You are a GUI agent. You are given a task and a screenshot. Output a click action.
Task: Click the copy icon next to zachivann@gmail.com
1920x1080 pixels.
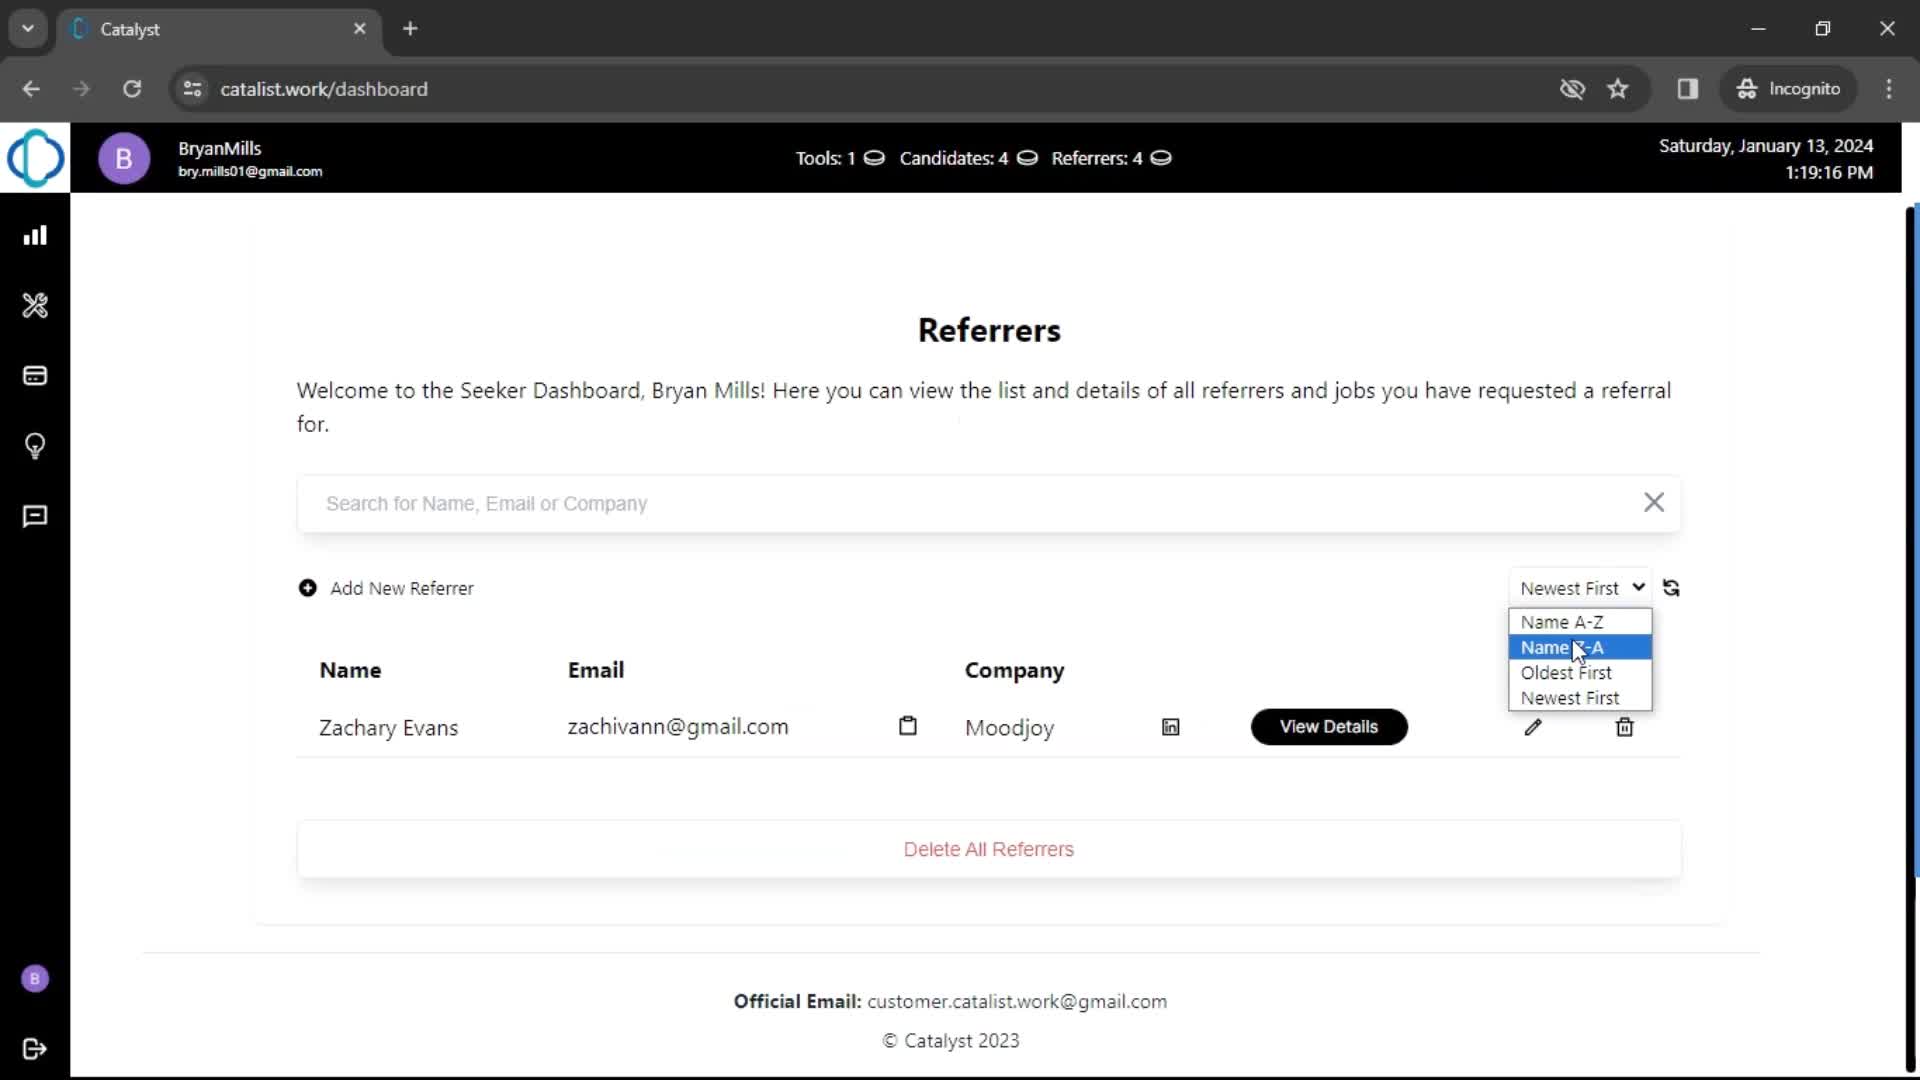point(907,725)
